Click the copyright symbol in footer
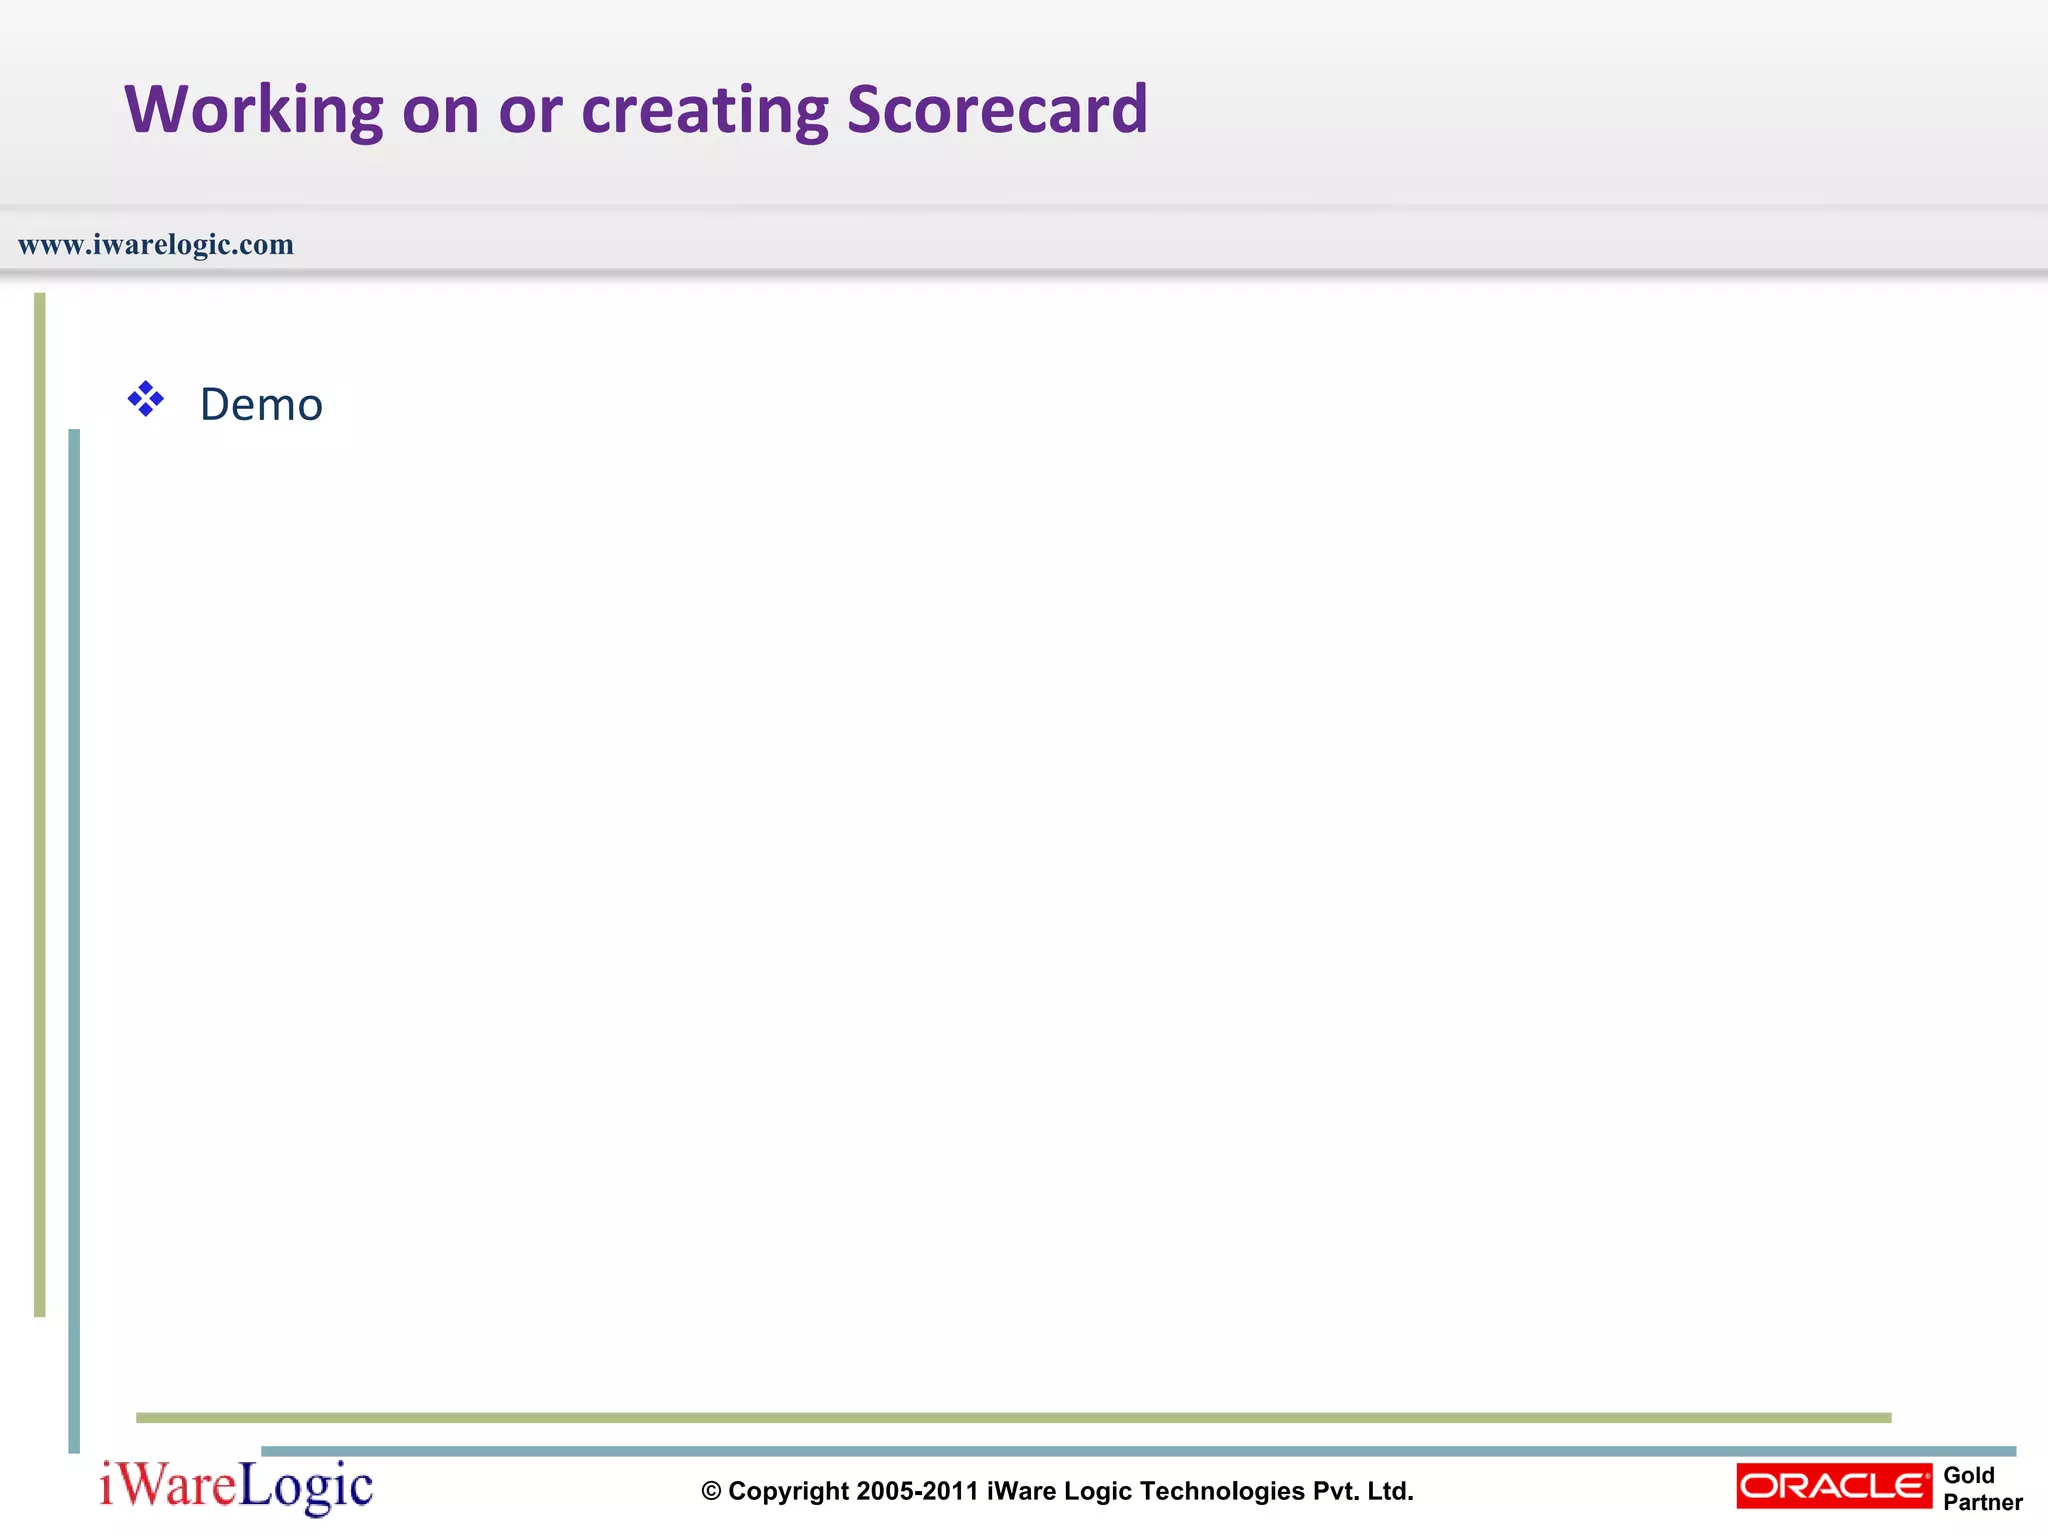This screenshot has height=1536, width=2048. pos(711,1492)
